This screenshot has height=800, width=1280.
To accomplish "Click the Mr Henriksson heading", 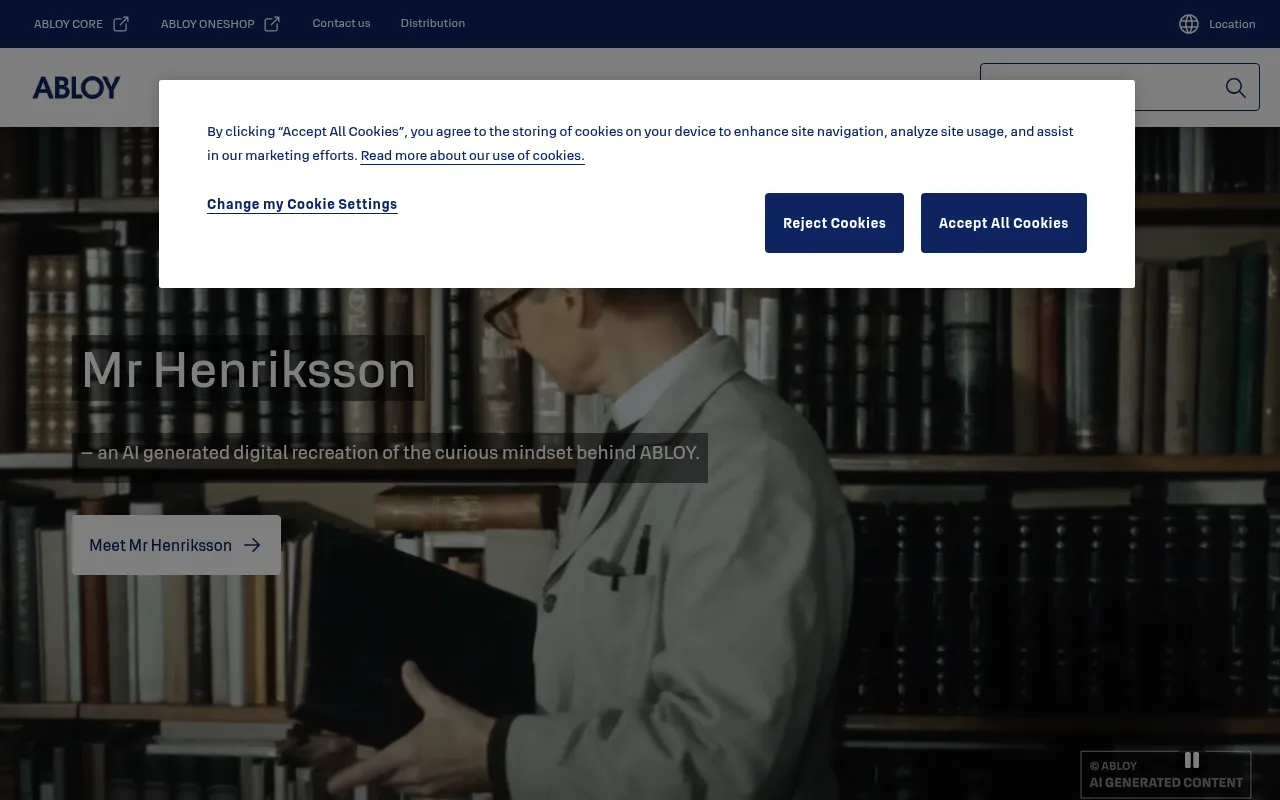I will point(248,368).
